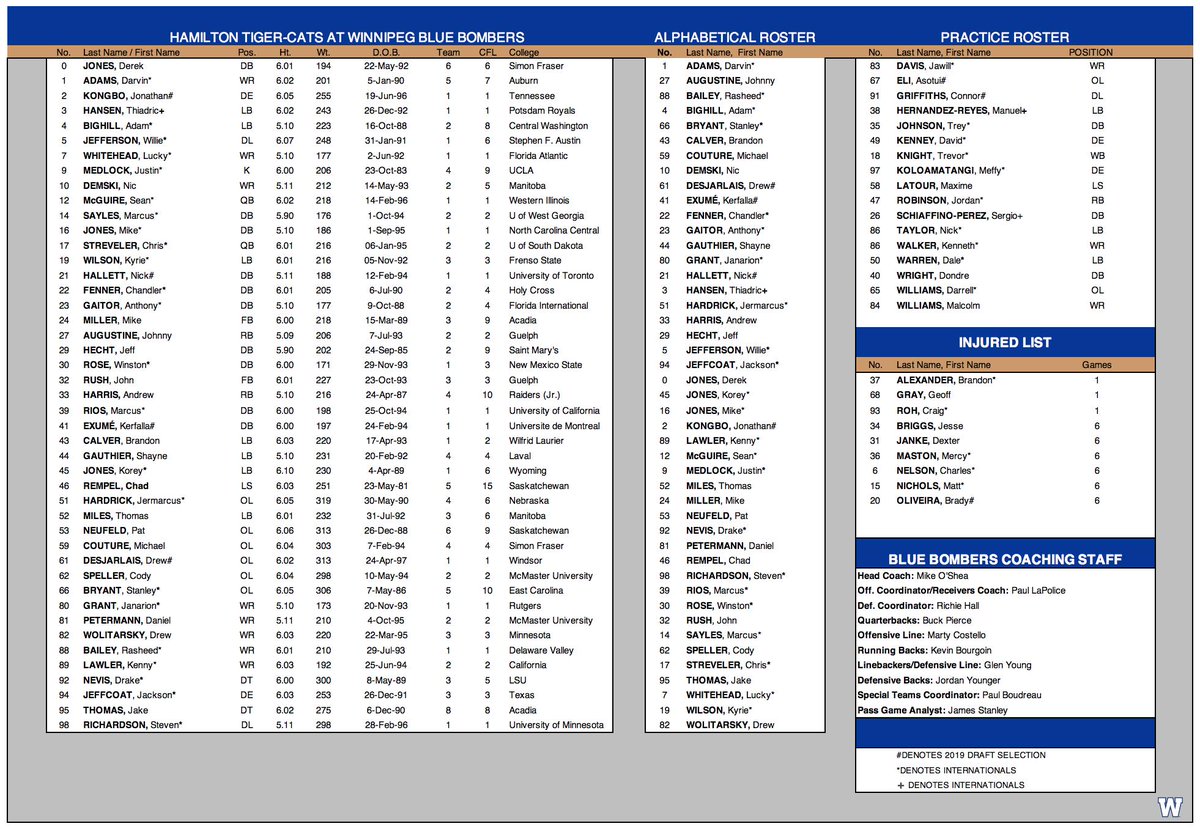The image size is (1200, 829).
Task: Select the college cell LSU
Action: point(517,680)
